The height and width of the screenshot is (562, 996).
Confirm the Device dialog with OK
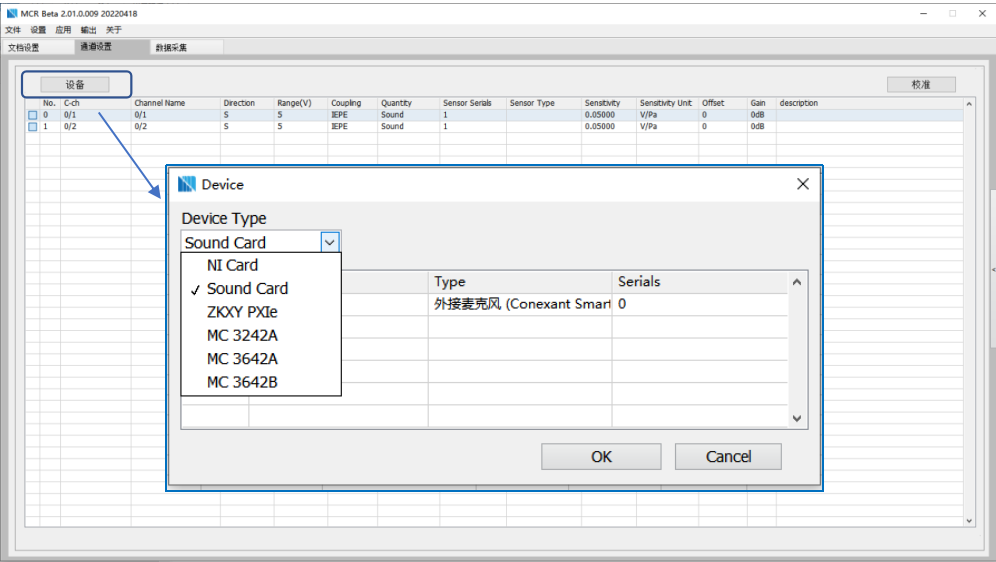tap(601, 456)
